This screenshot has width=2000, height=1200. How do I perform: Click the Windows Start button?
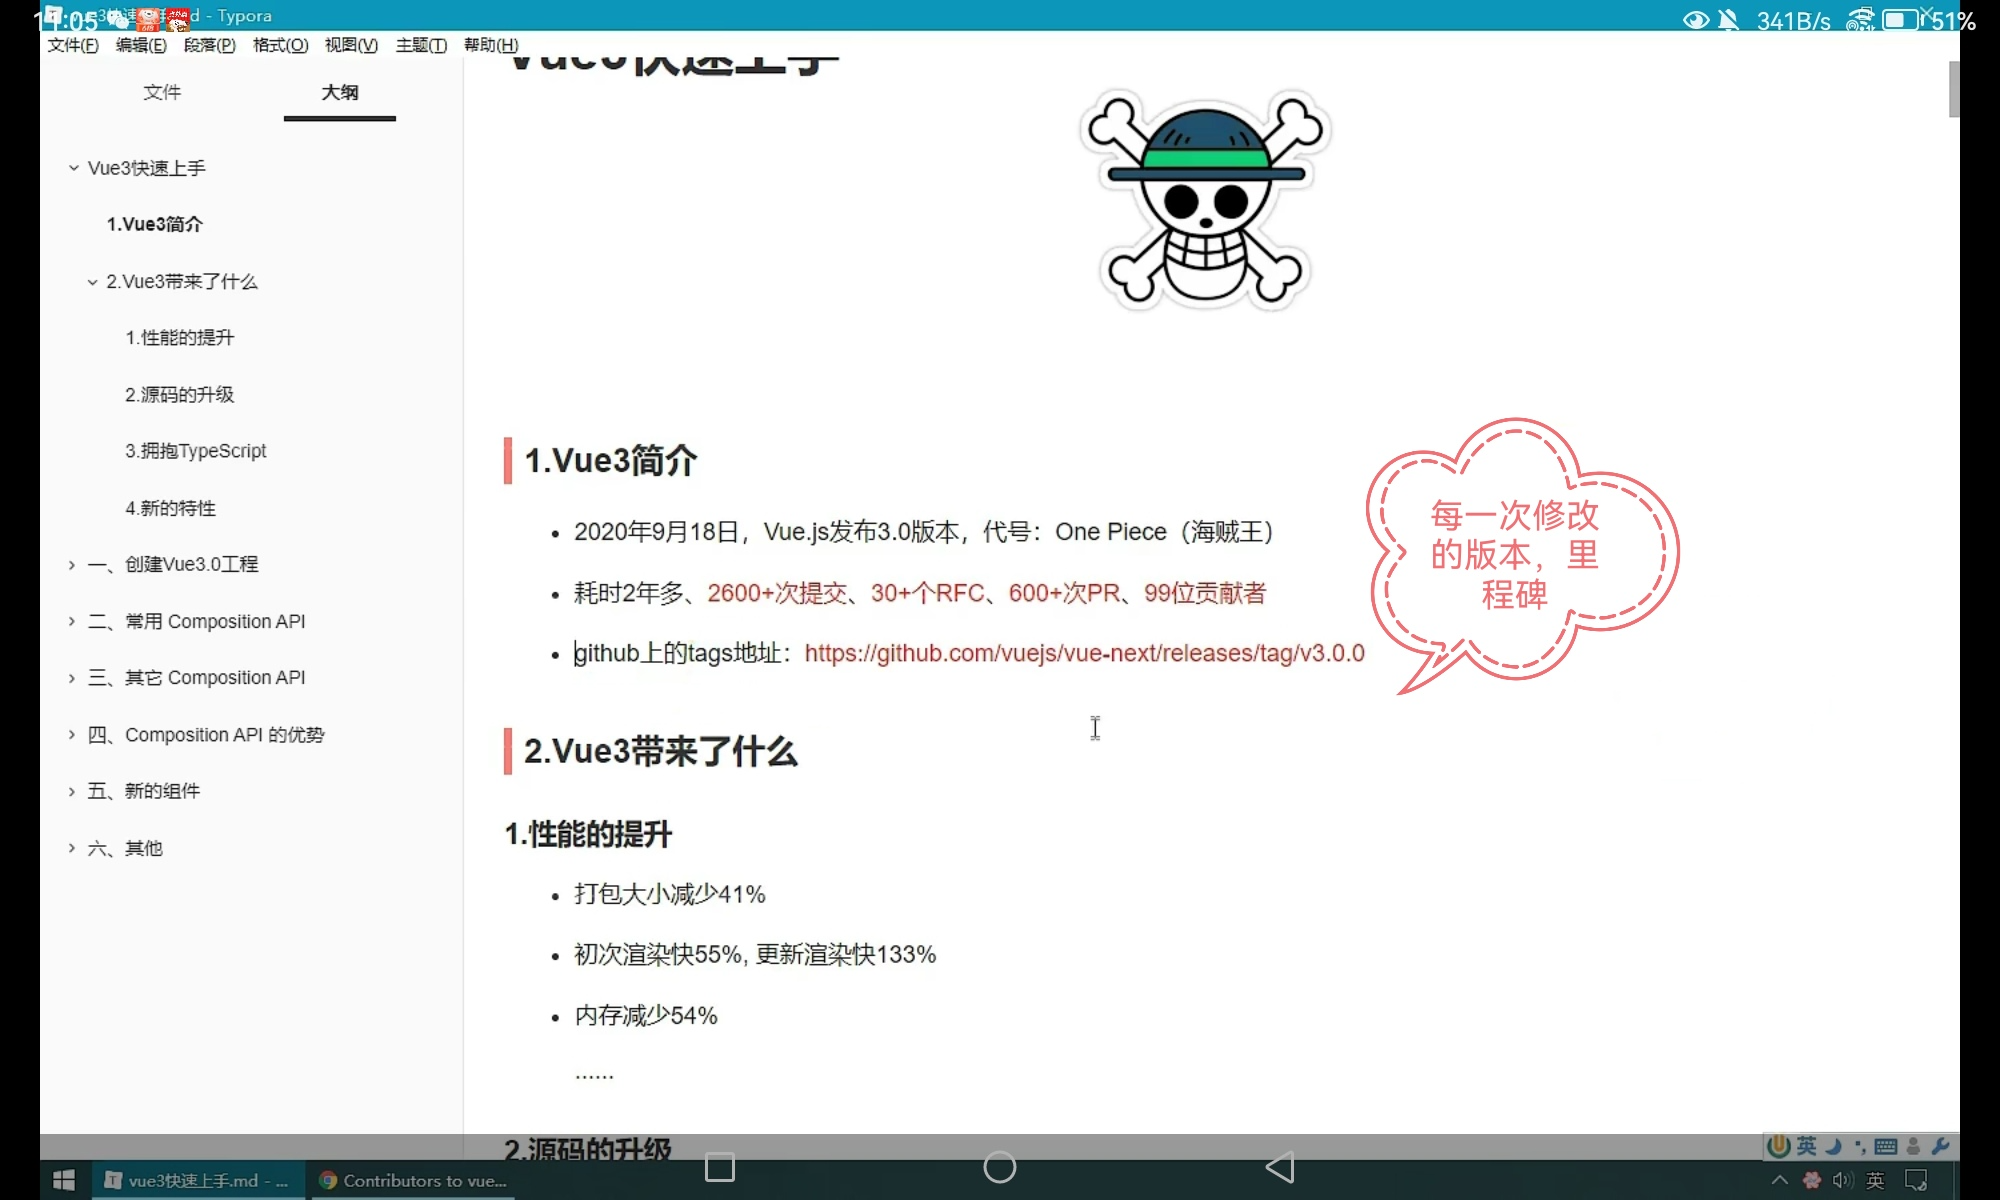pyautogui.click(x=64, y=1180)
